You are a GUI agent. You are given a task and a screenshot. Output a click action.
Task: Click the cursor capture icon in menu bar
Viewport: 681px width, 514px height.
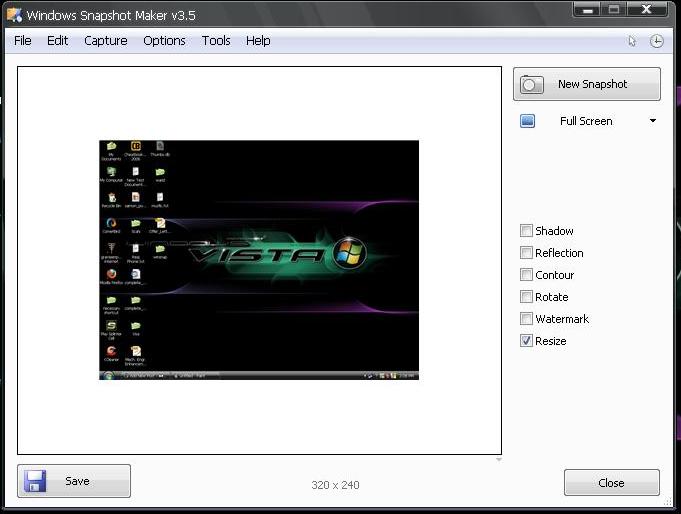(x=632, y=41)
